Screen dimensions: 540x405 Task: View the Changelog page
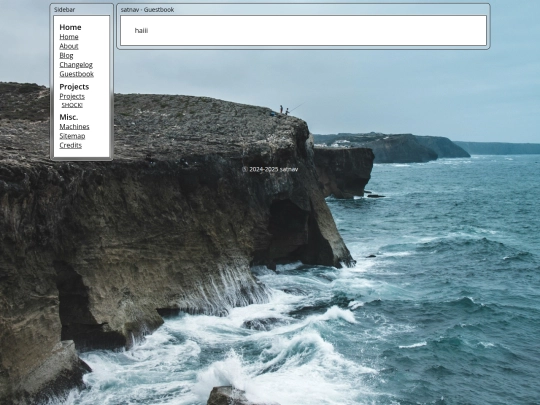(76, 65)
